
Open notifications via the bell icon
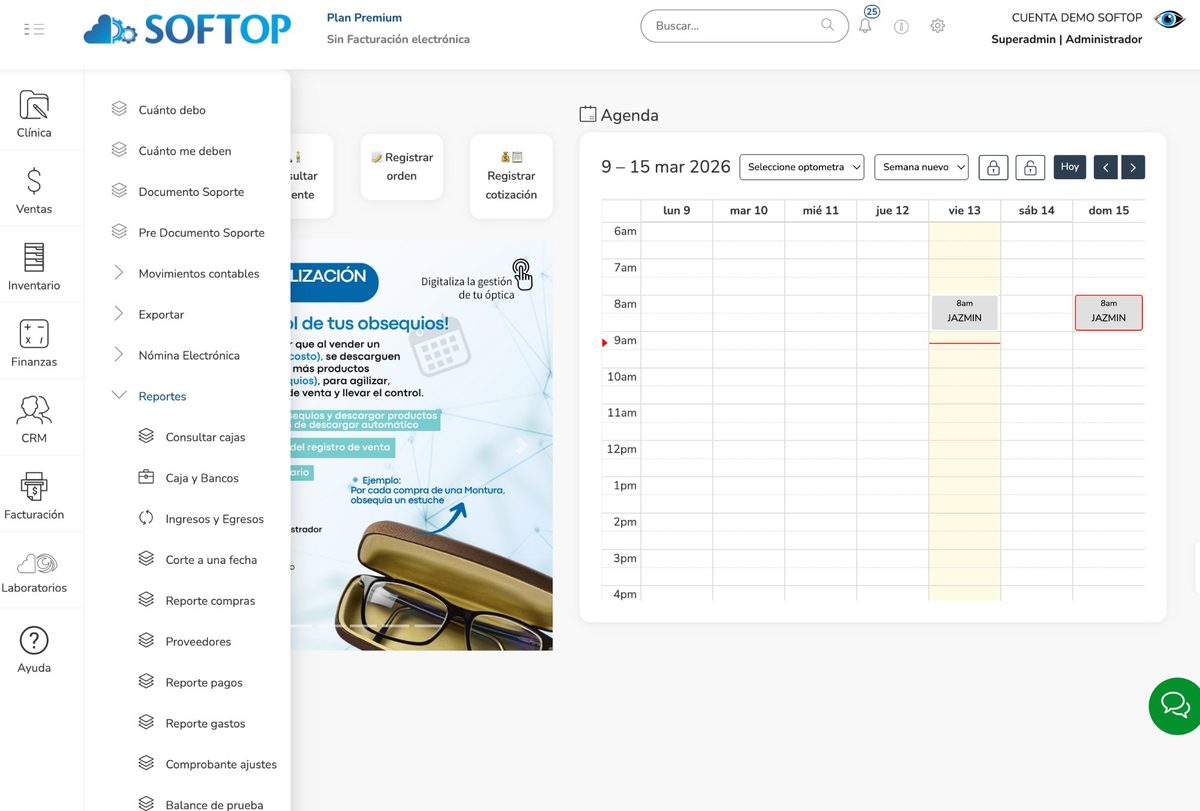coord(865,26)
